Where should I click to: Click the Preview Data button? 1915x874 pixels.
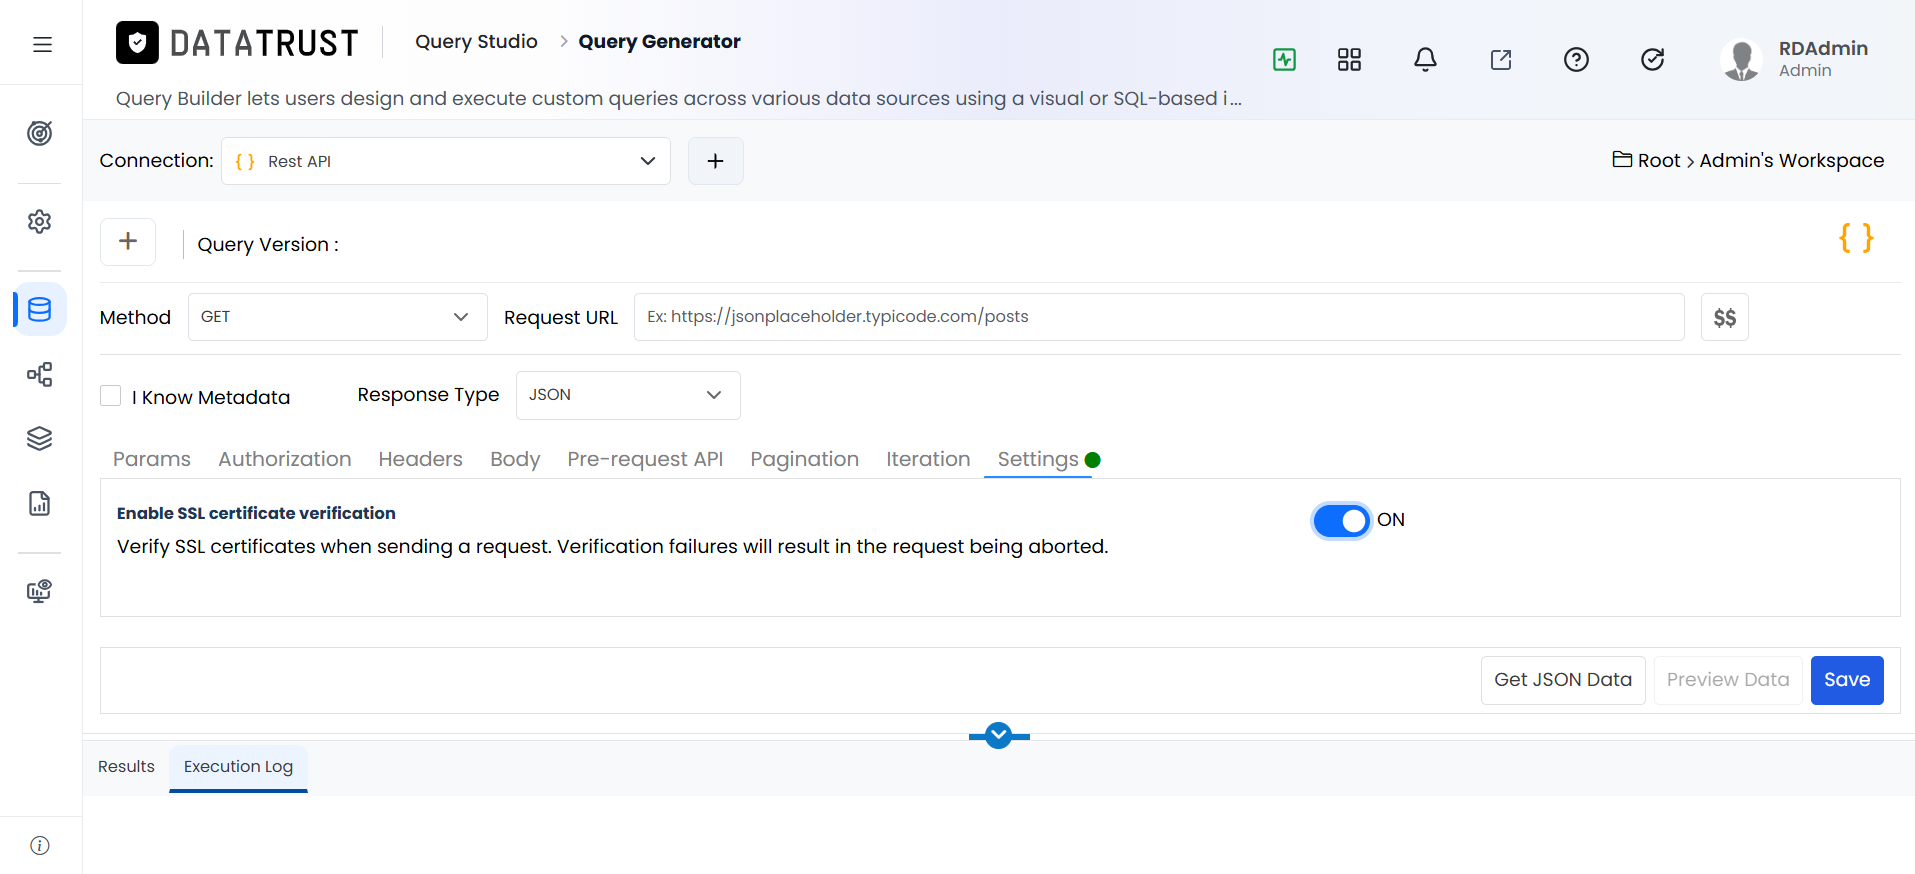tap(1728, 680)
